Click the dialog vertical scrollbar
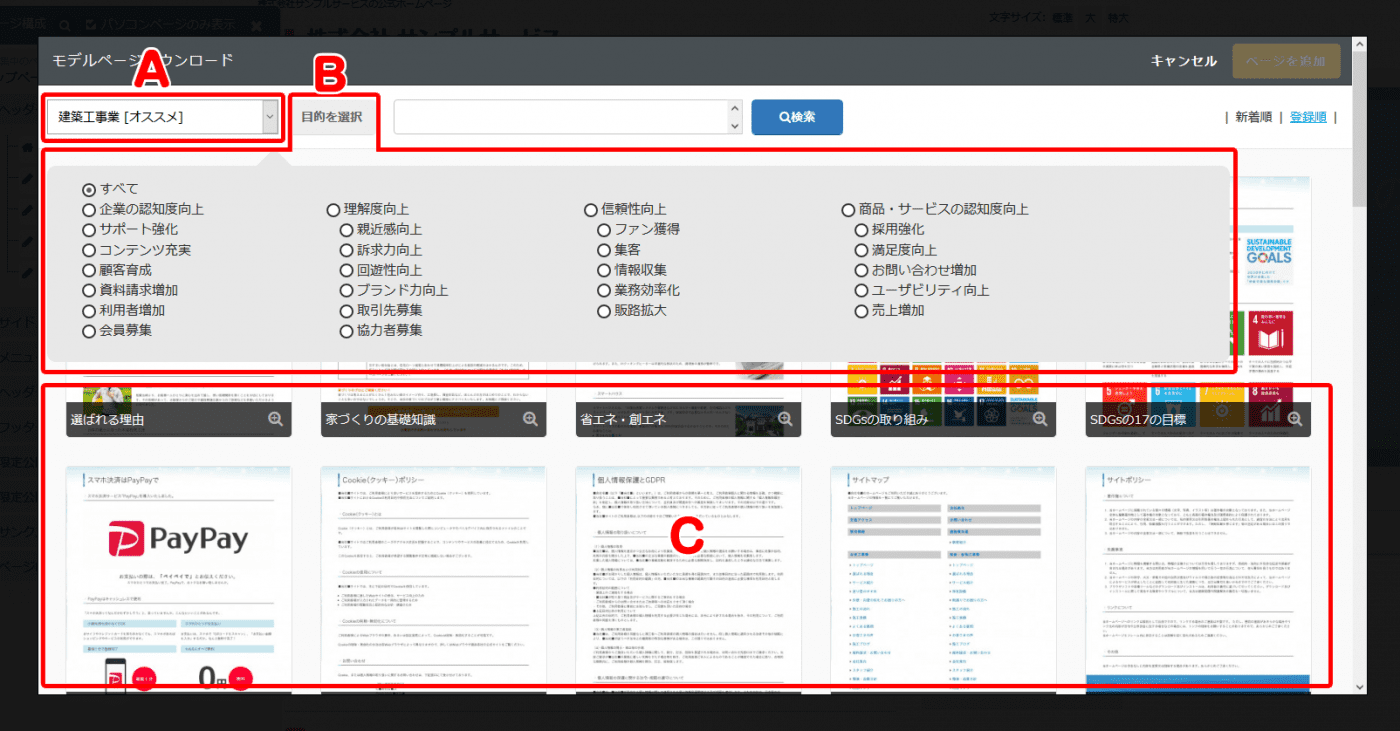 [1359, 130]
